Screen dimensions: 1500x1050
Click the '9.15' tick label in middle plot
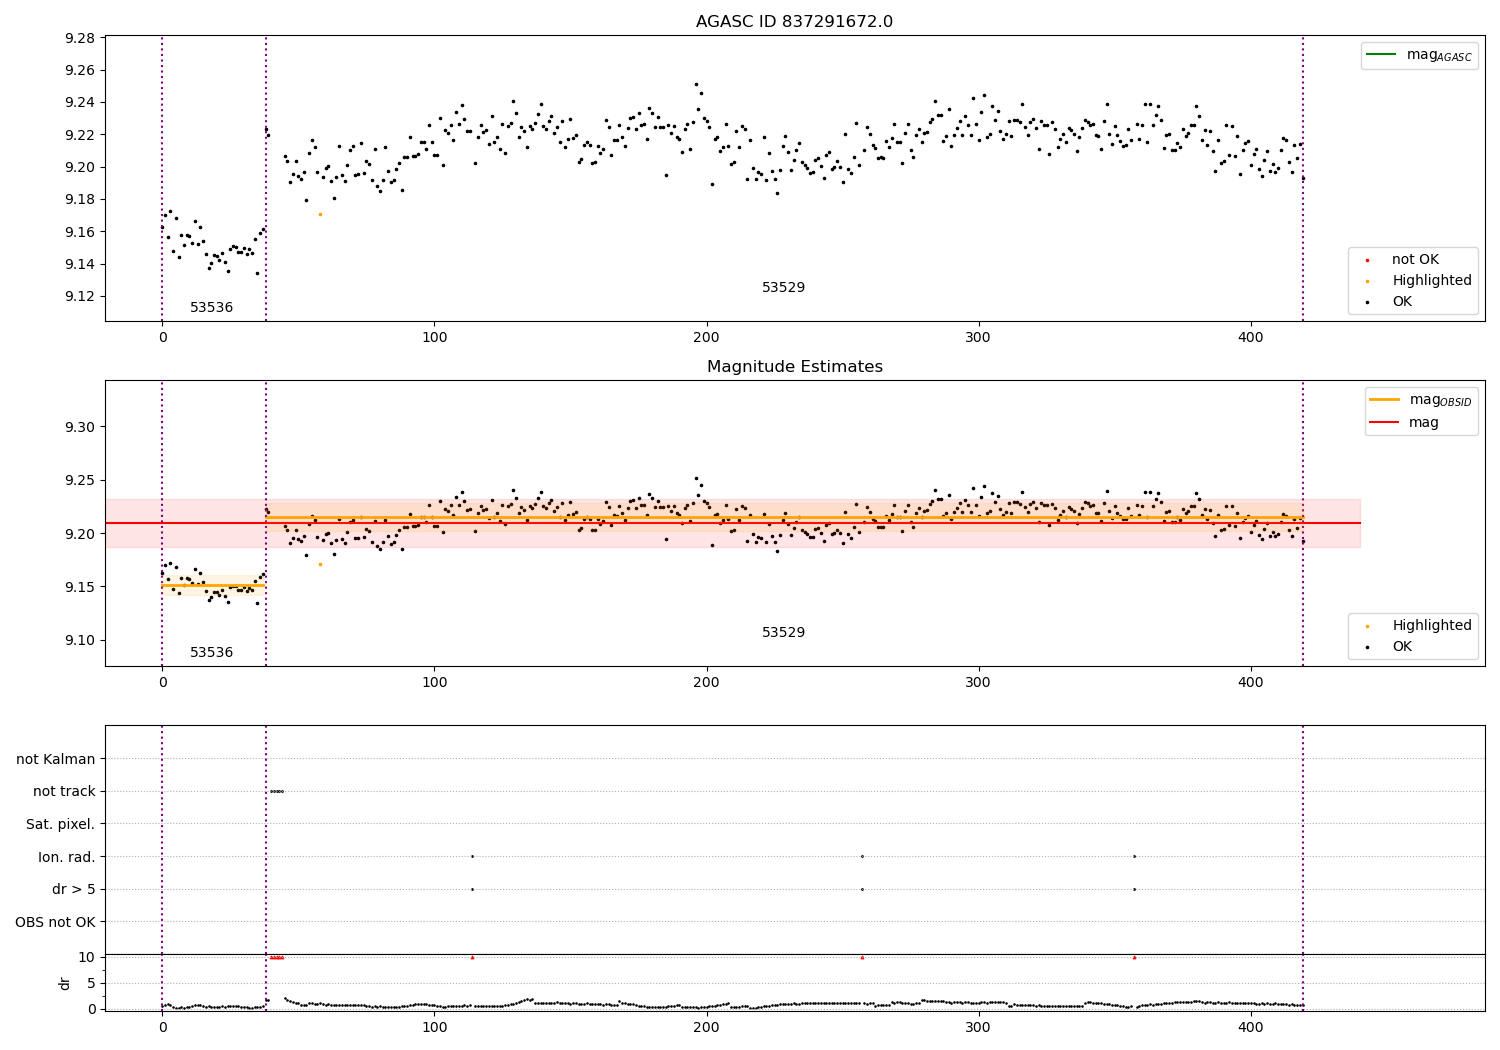[80, 587]
